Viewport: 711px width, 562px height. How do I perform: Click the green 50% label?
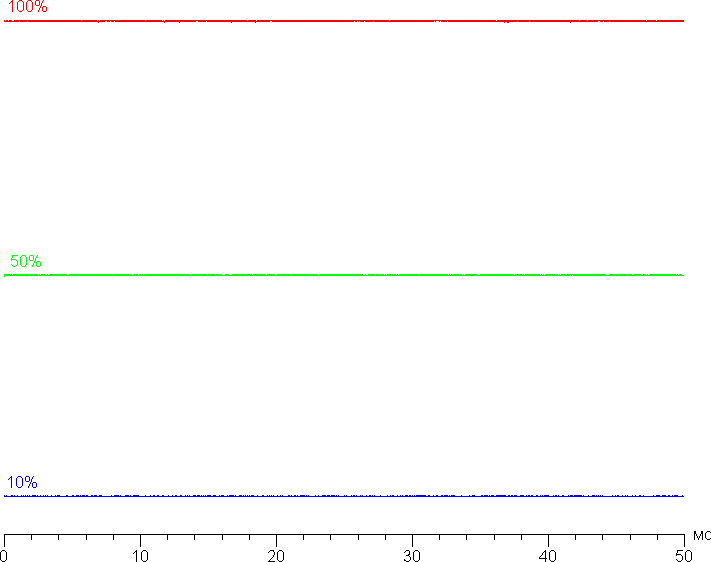point(26,261)
